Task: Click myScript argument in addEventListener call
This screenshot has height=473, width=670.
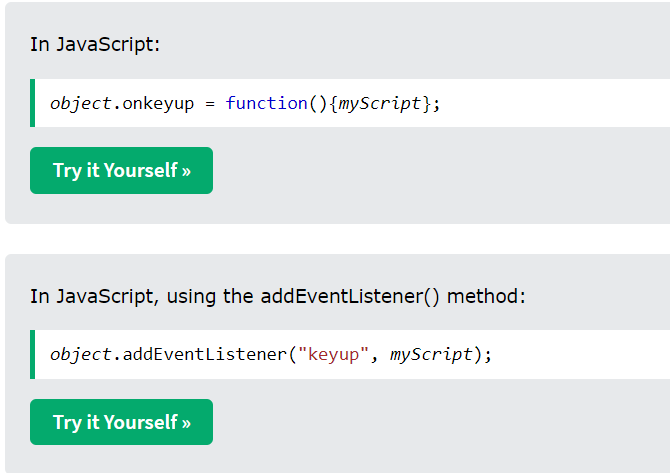Action: [x=431, y=355]
